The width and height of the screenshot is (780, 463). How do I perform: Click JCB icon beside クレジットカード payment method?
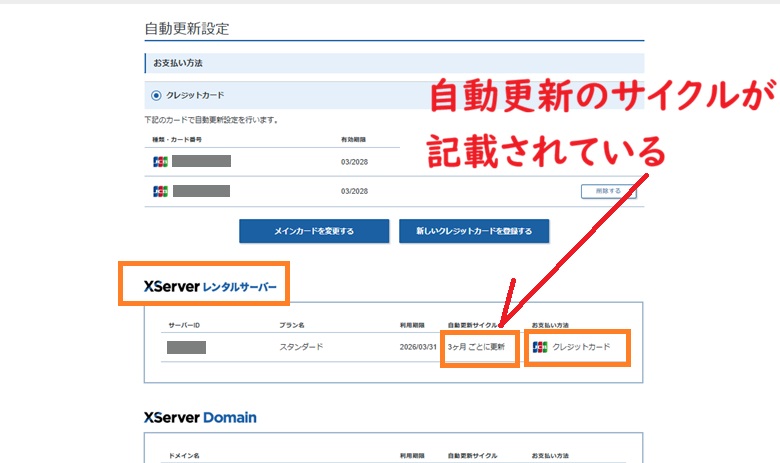click(540, 347)
